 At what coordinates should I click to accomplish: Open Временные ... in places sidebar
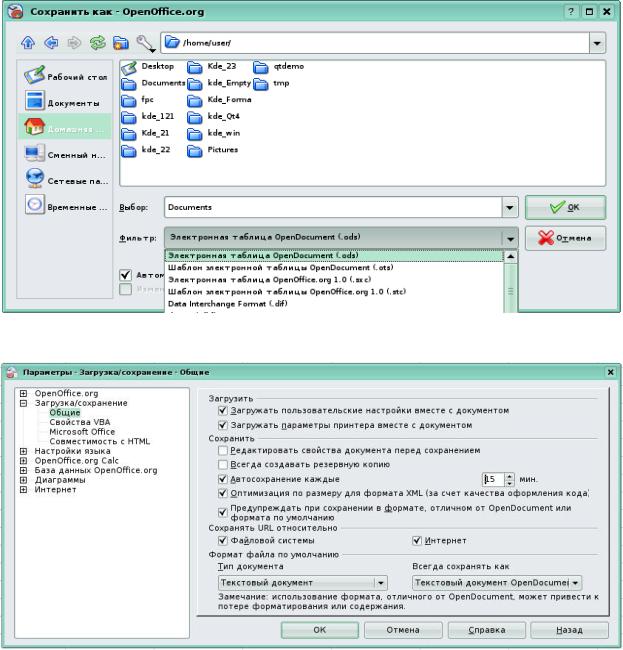(x=65, y=206)
